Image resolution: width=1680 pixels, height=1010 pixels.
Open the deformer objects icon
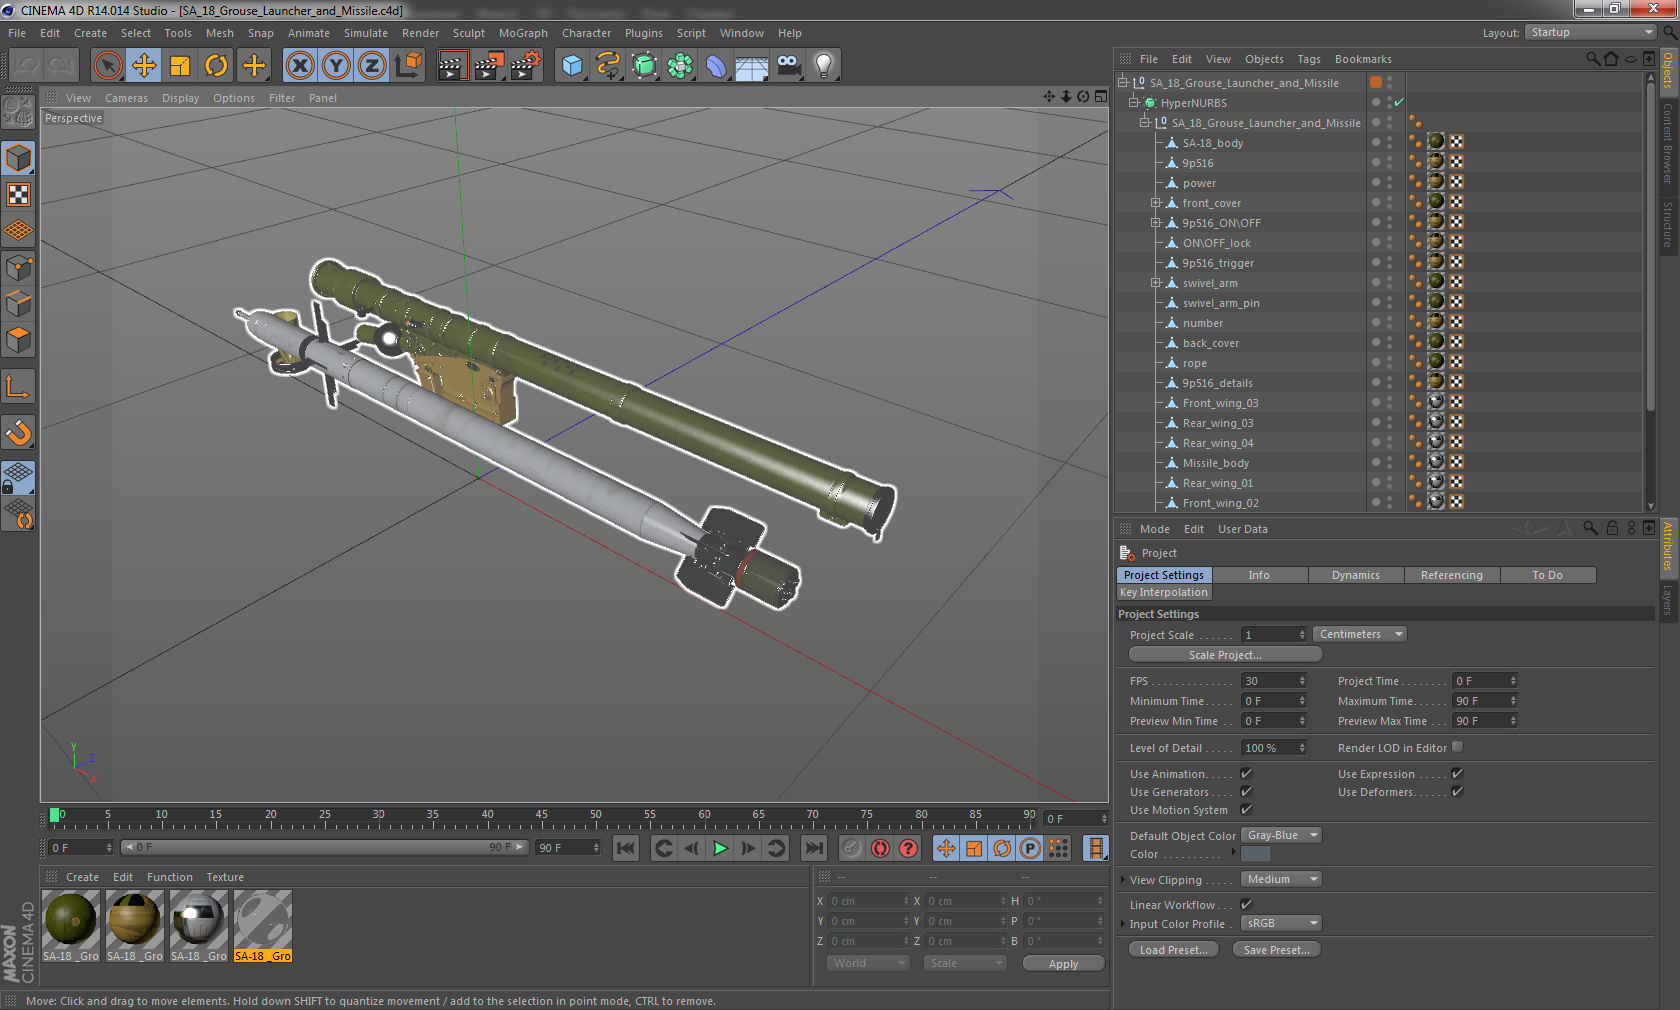tap(716, 66)
